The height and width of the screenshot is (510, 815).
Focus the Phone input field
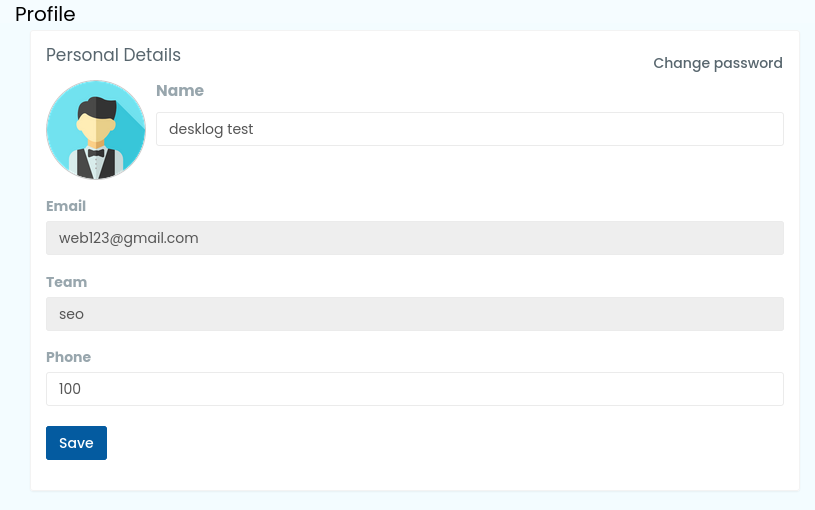coord(415,389)
